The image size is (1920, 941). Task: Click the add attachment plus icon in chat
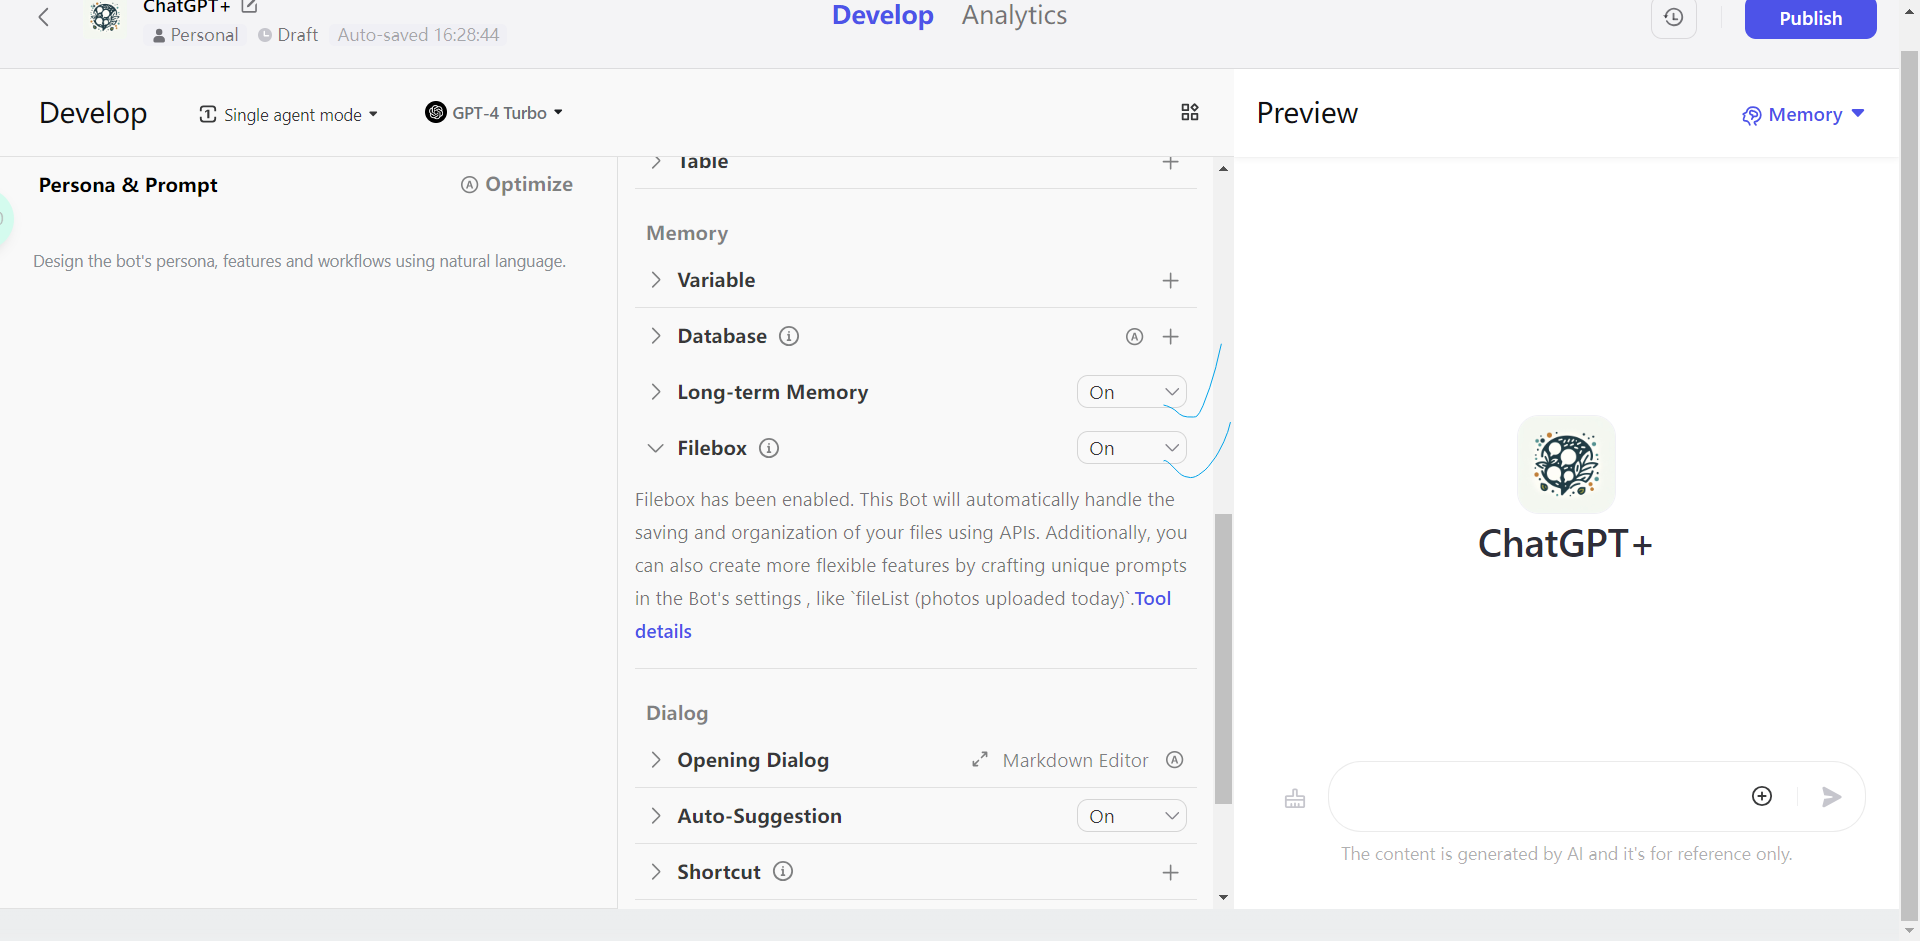[1762, 796]
